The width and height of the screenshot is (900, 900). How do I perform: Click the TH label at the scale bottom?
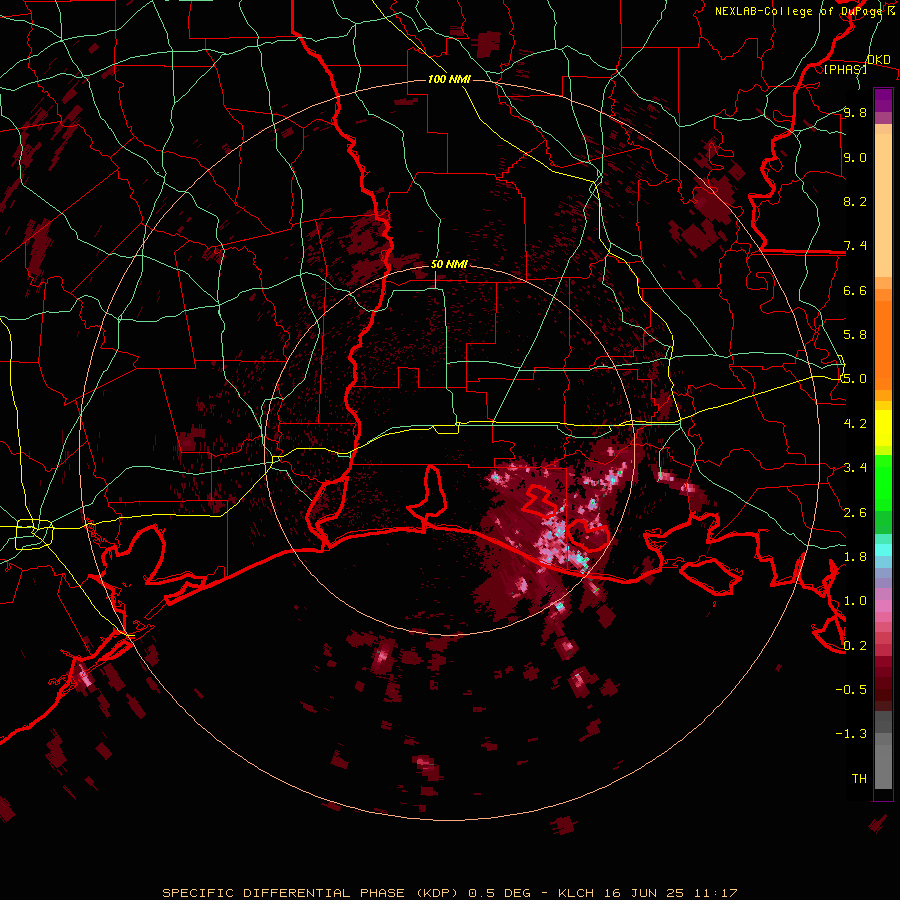pos(859,779)
